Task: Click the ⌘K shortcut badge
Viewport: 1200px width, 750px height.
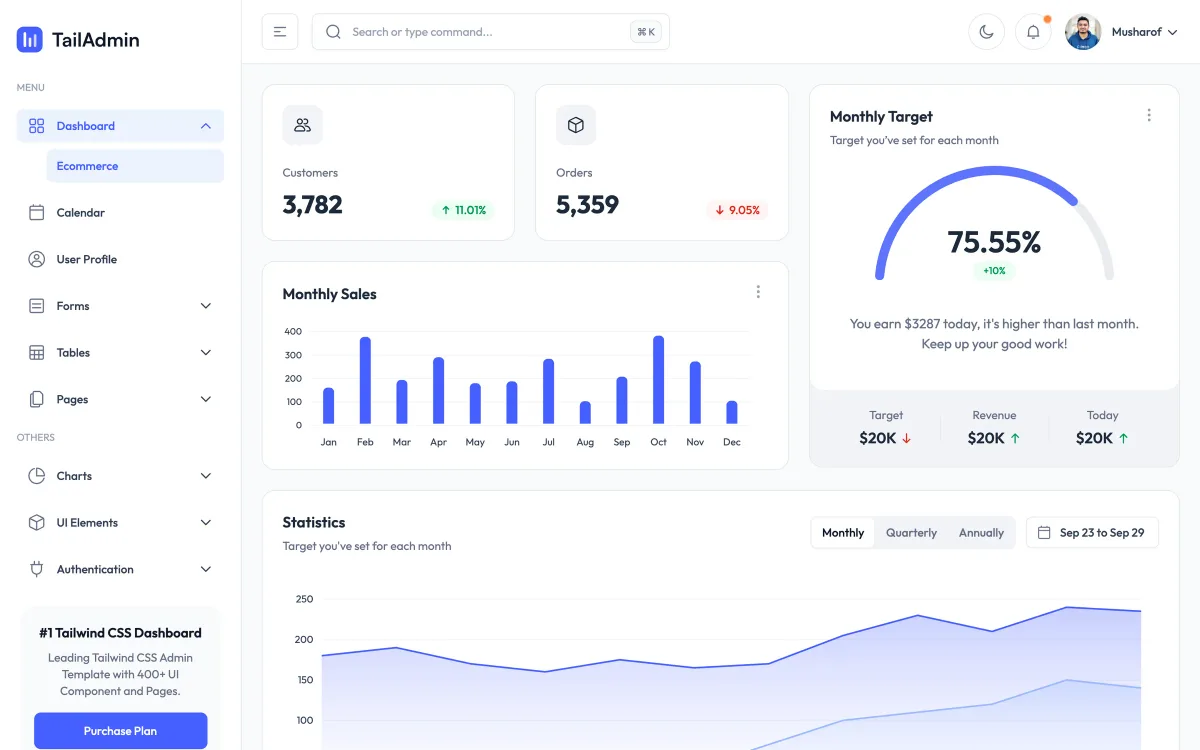Action: point(646,32)
